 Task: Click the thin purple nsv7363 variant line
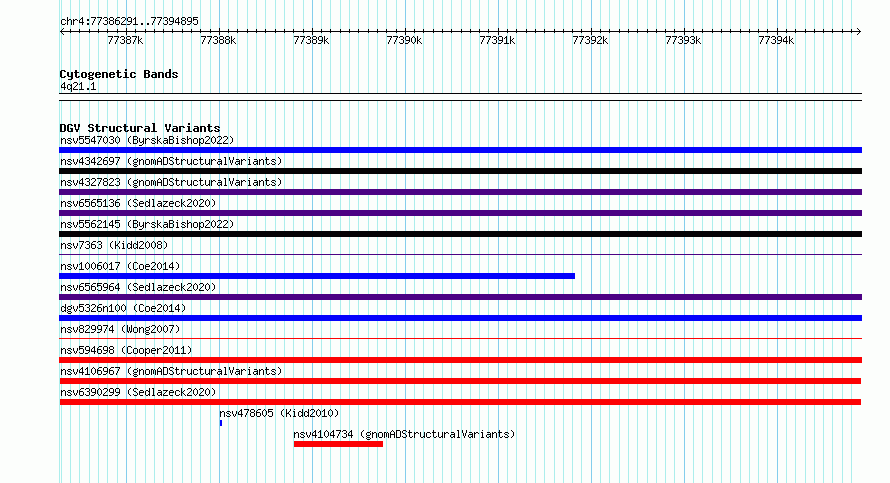pos(460,254)
